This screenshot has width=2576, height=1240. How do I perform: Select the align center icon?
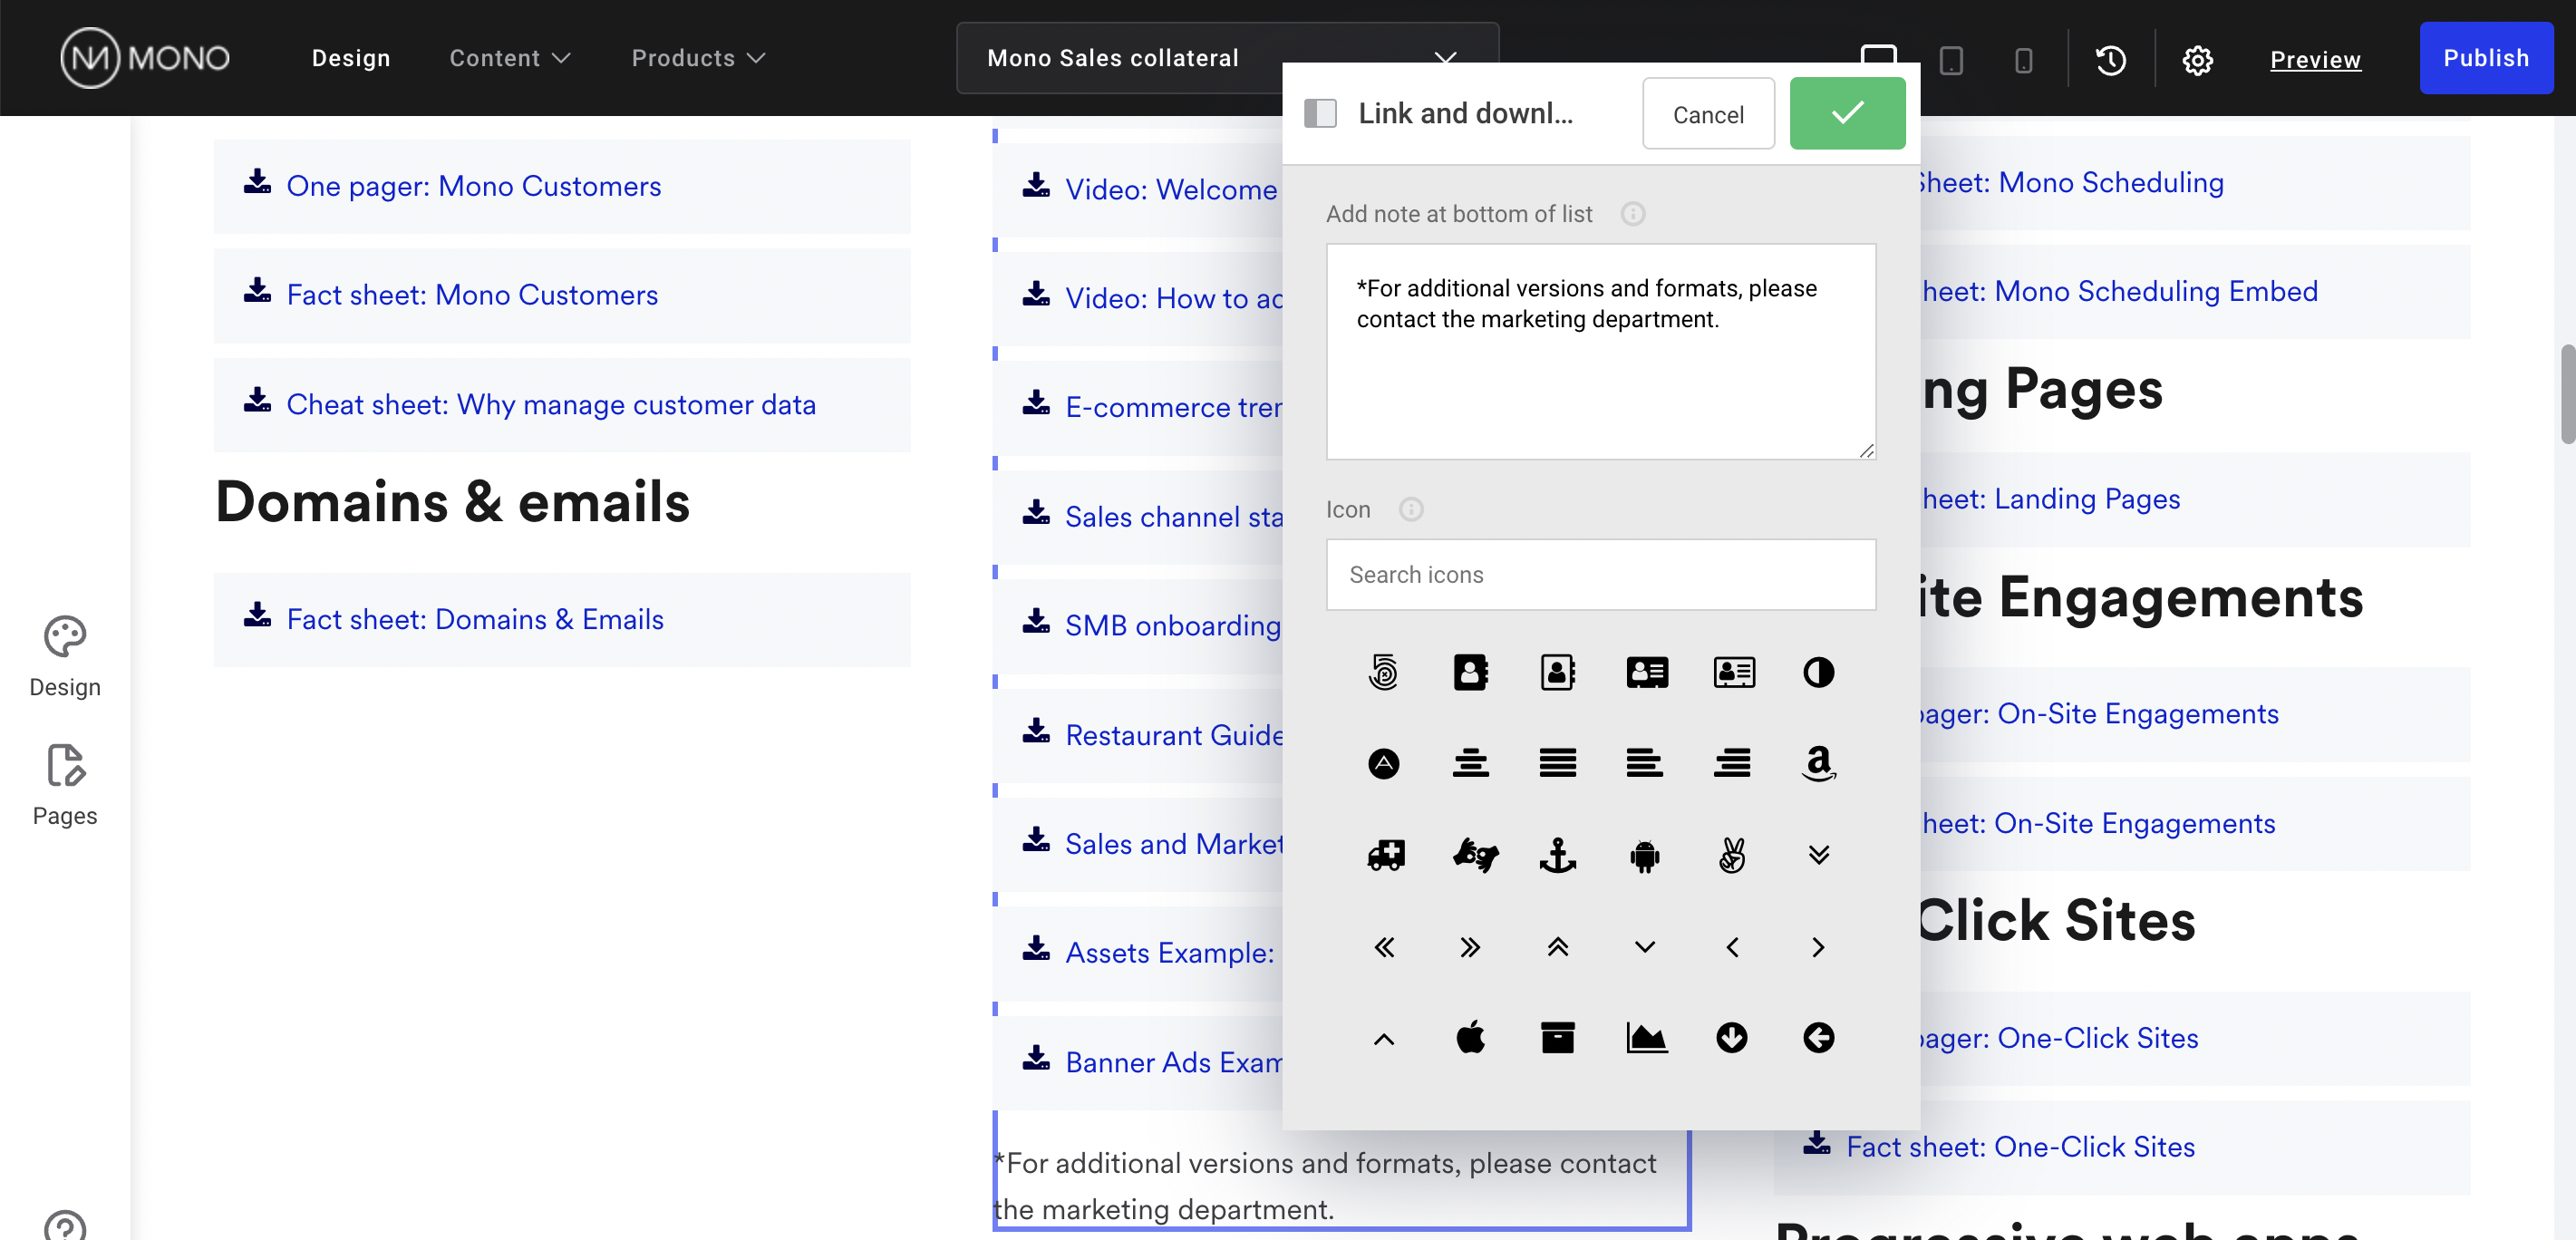pos(1470,764)
